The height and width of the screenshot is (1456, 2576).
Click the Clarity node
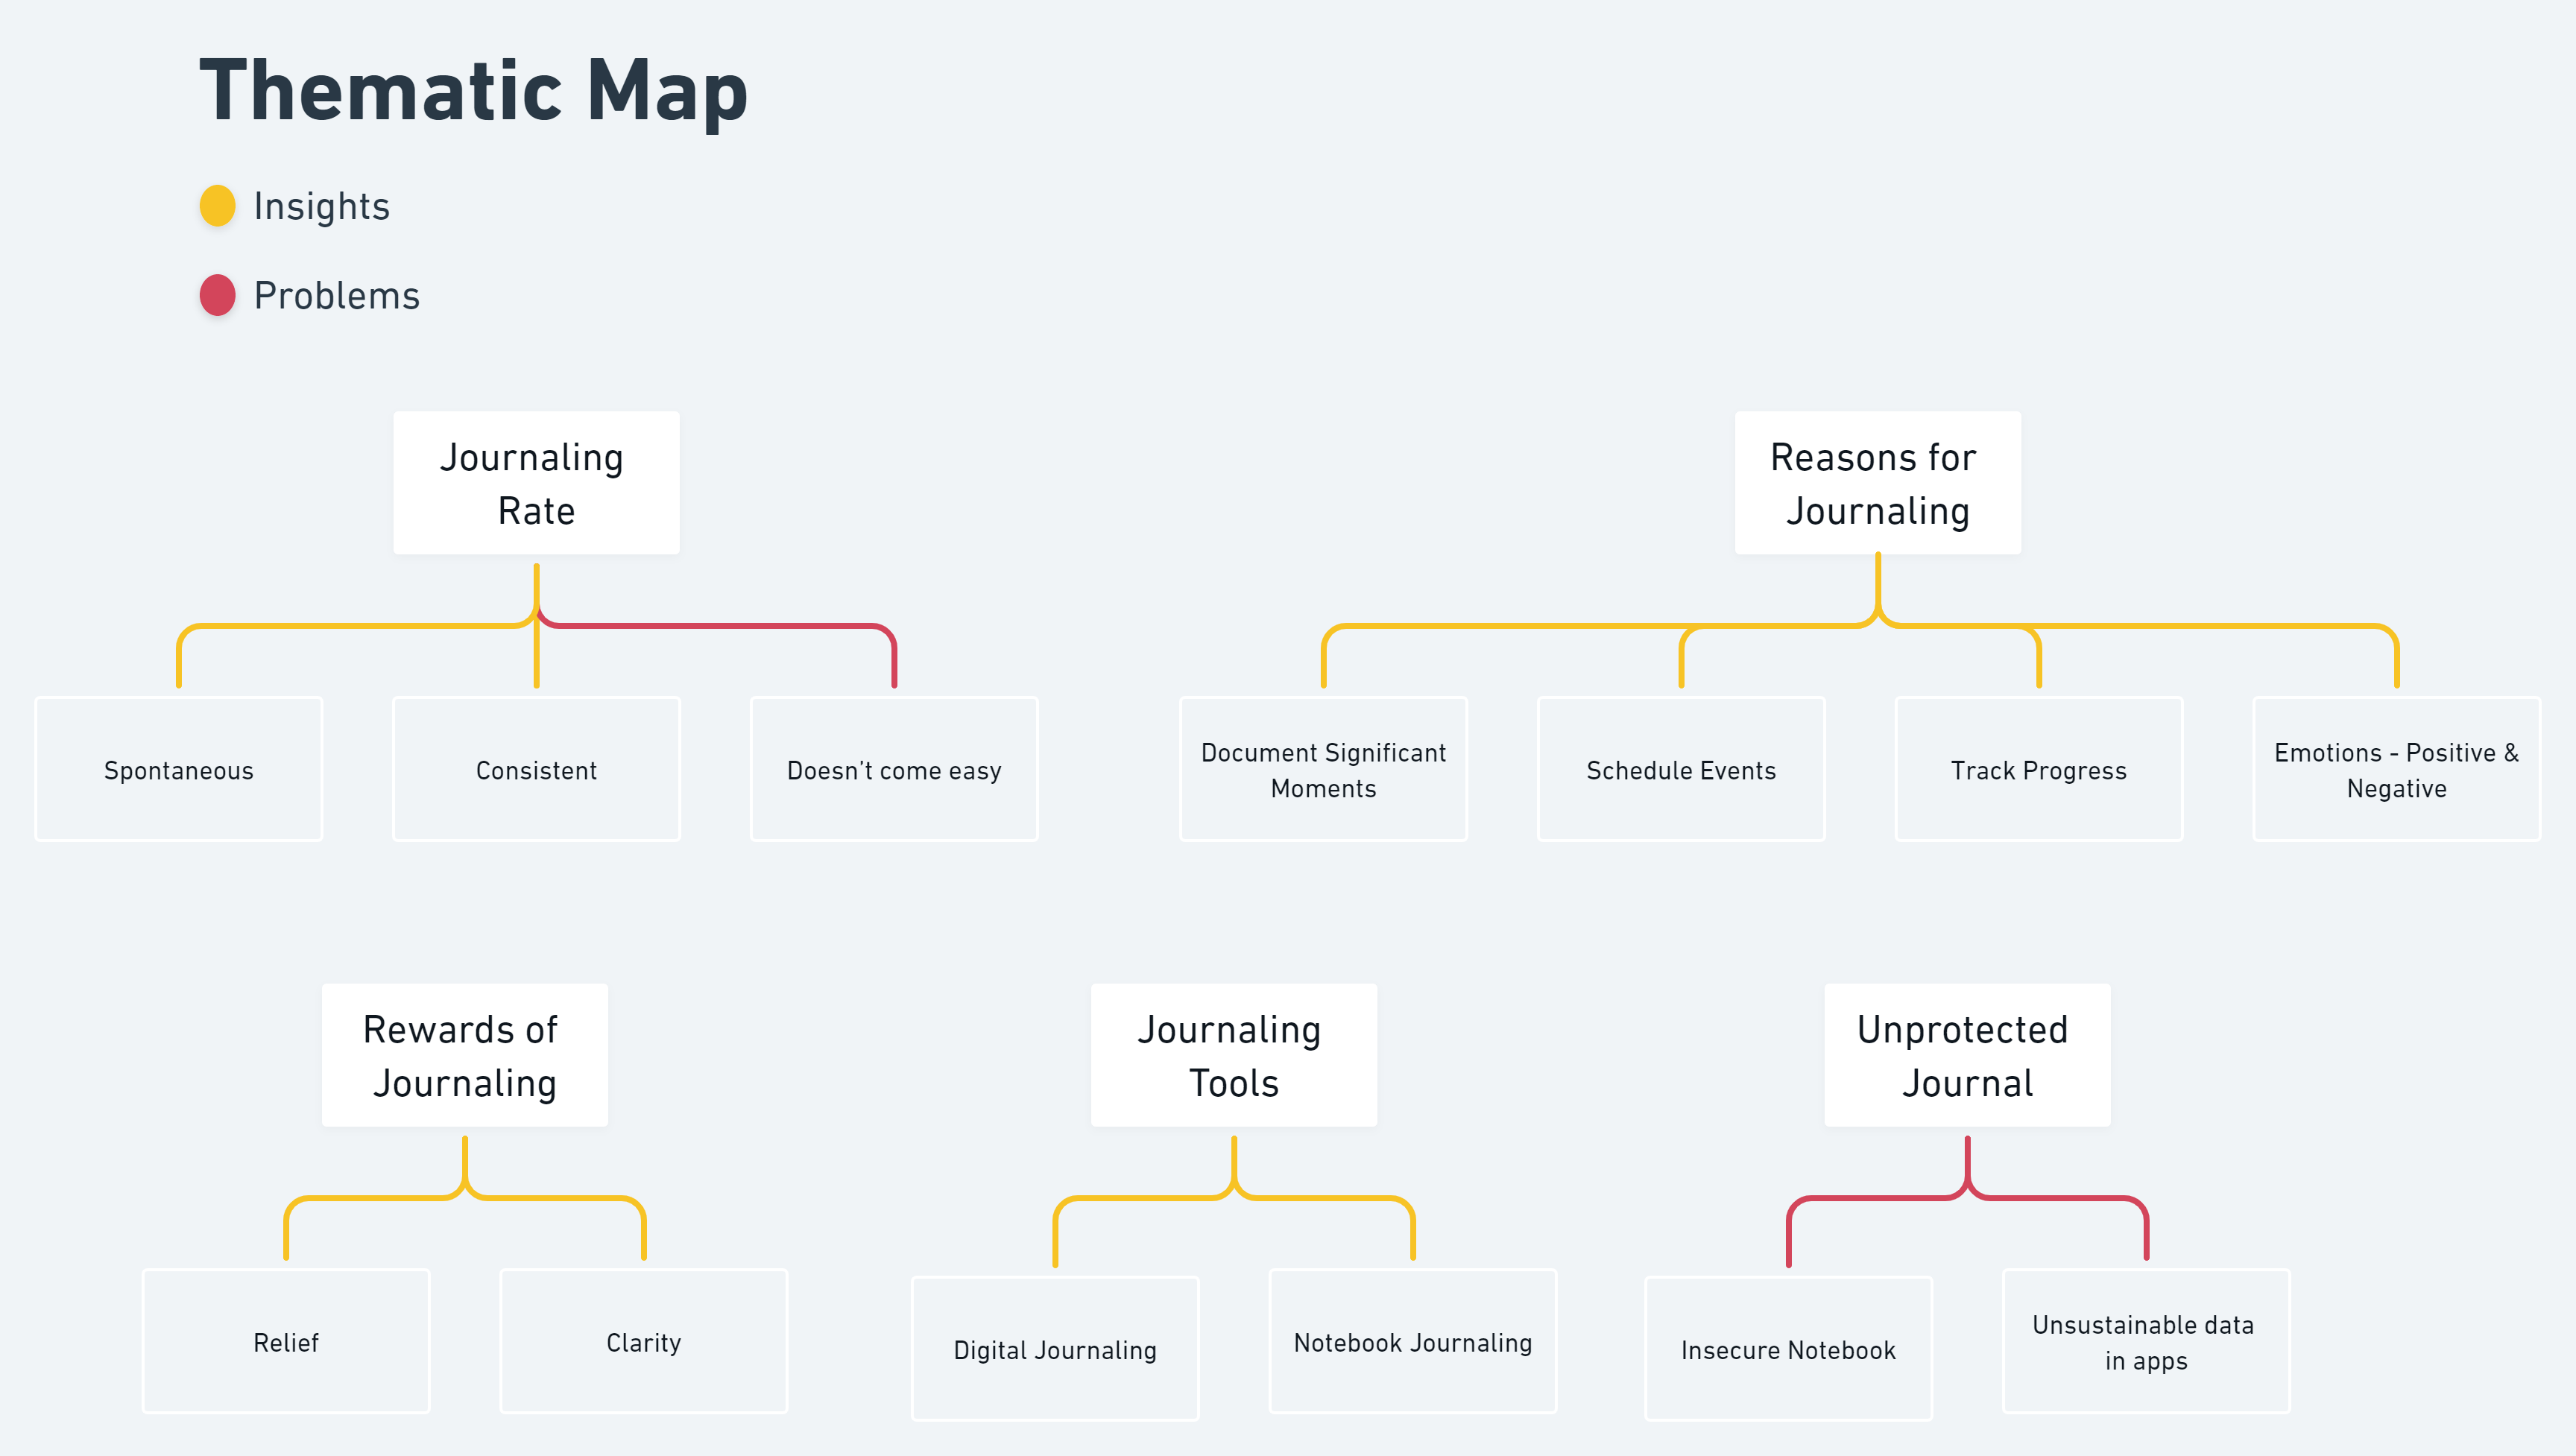(644, 1341)
